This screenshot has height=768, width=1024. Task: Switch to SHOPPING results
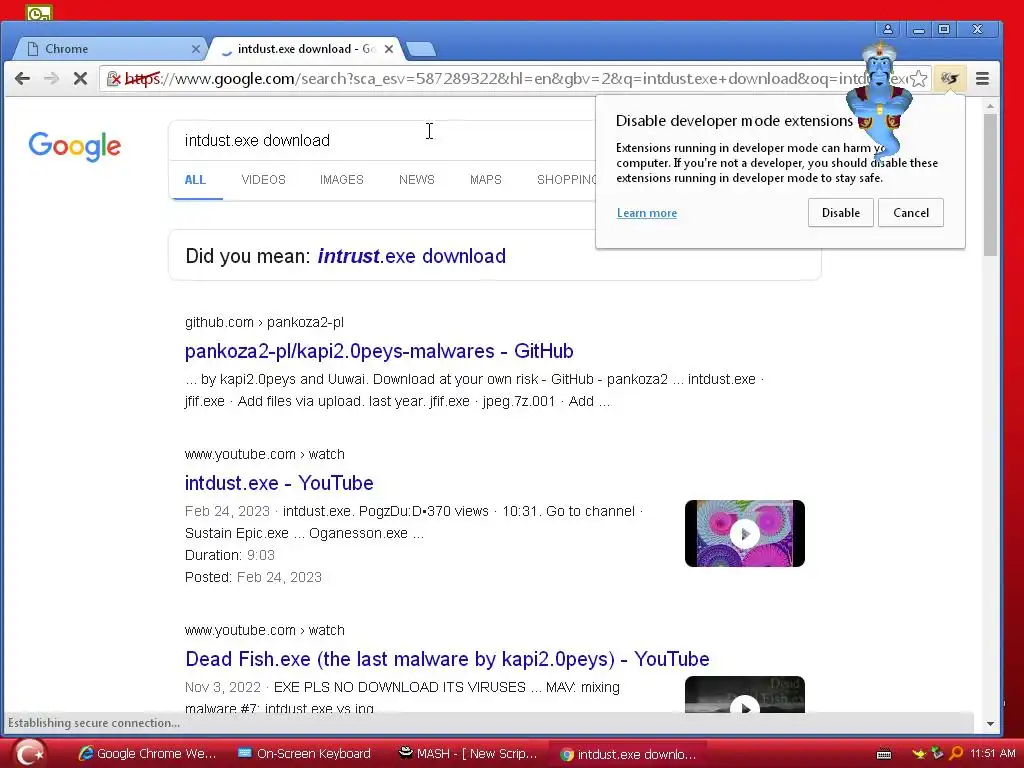(x=566, y=180)
